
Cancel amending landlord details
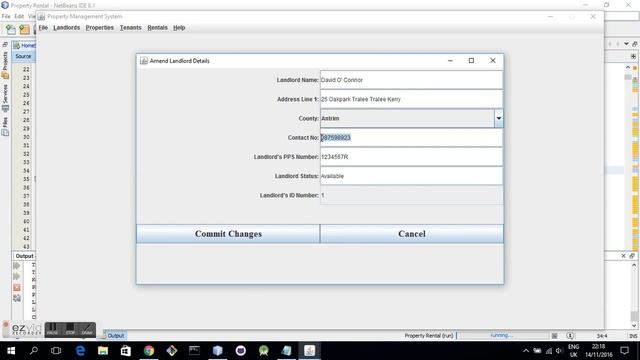pos(412,234)
